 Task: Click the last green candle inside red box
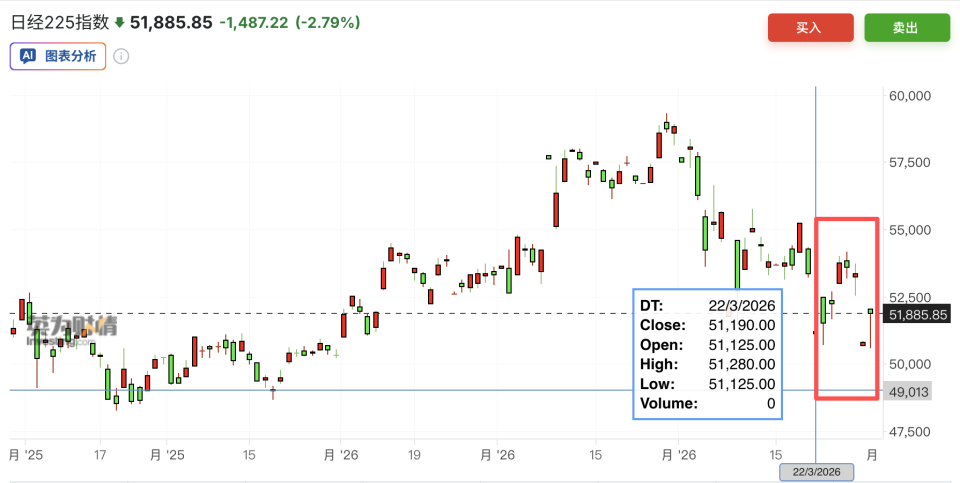pyautogui.click(x=870, y=311)
